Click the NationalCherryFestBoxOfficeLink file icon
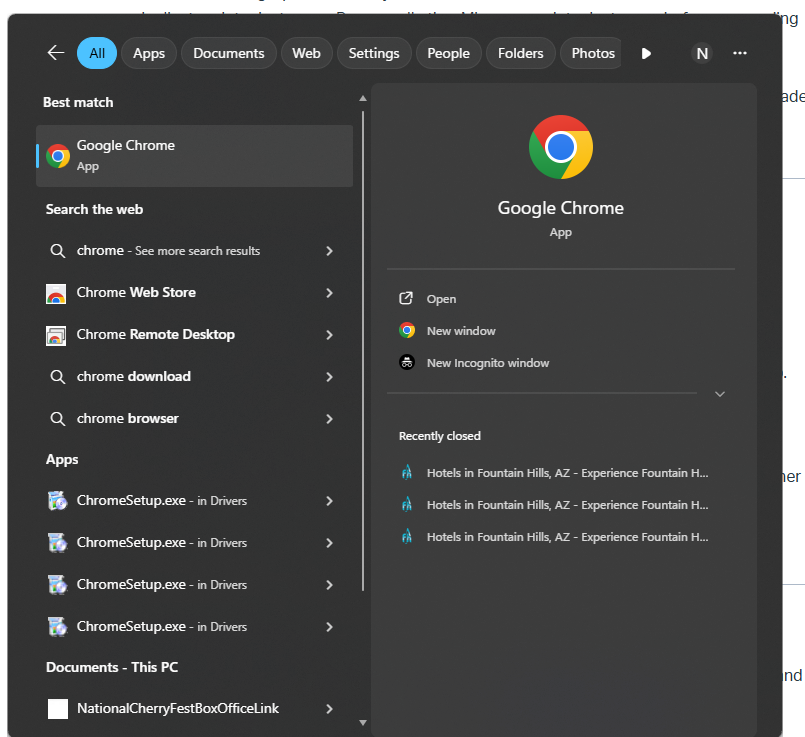 58,709
